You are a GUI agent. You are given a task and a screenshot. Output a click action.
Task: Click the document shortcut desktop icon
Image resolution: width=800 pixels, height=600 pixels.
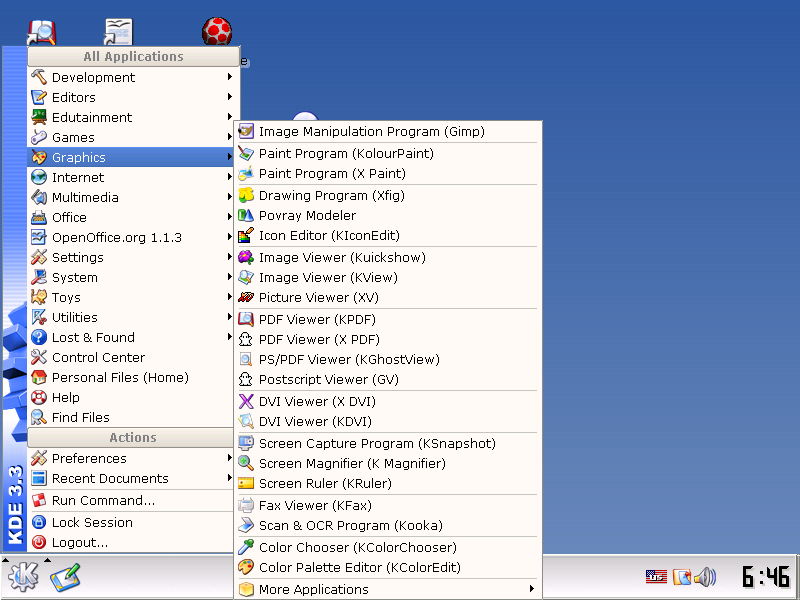(118, 32)
